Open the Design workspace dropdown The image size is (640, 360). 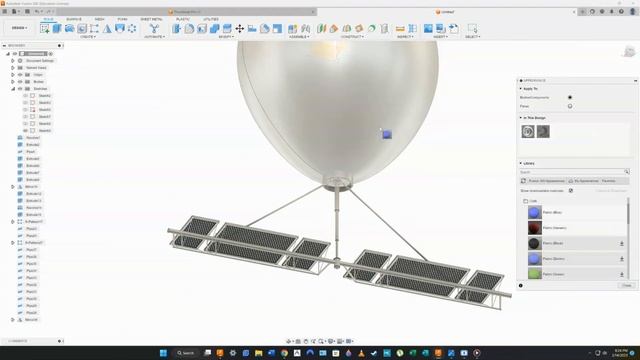[x=20, y=28]
